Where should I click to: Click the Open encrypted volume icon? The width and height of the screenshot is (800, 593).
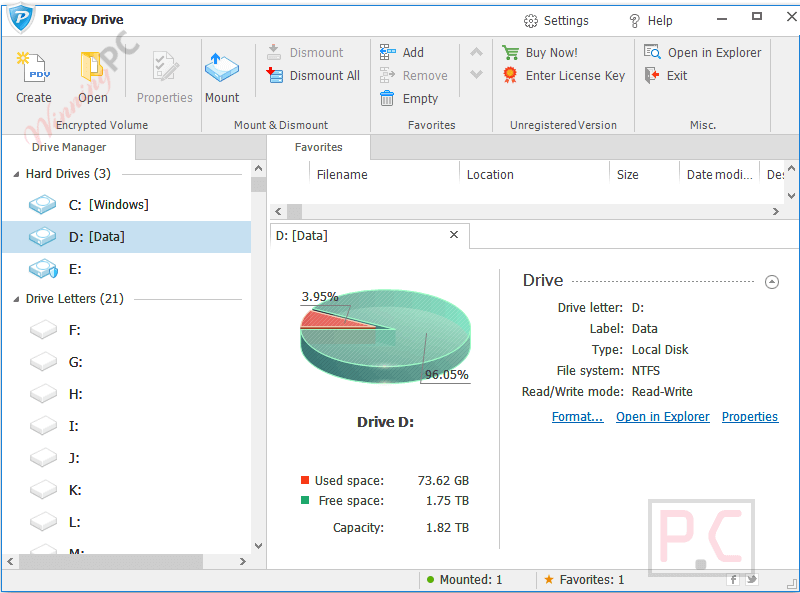pyautogui.click(x=92, y=67)
